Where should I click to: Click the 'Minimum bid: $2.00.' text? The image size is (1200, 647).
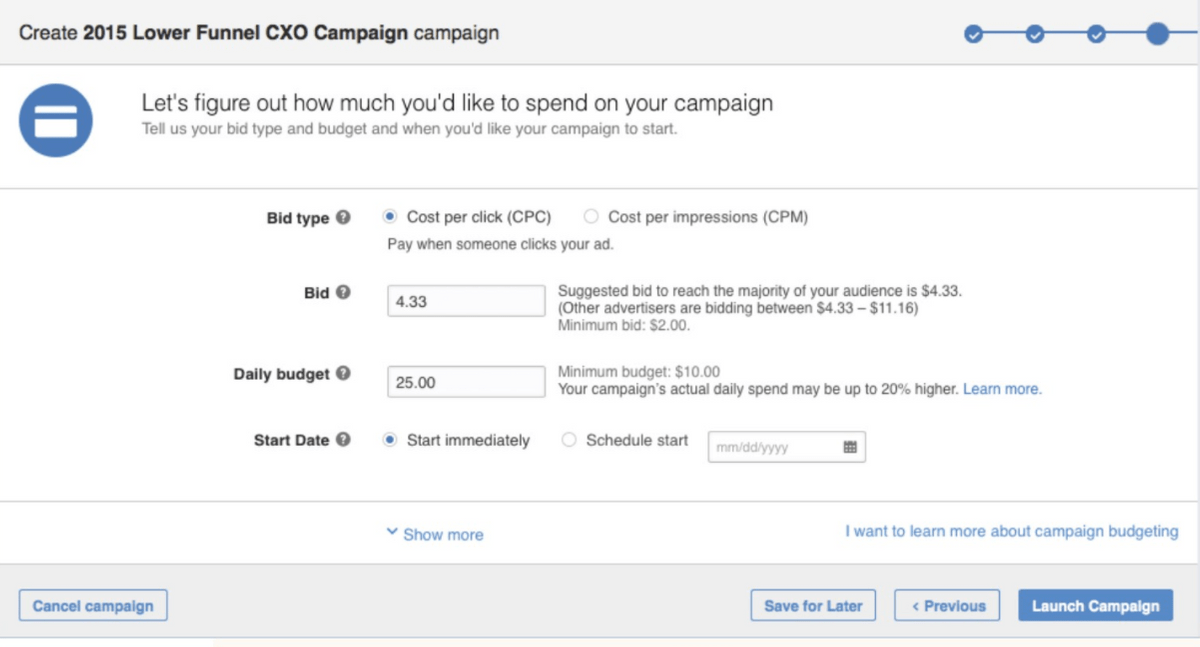point(624,325)
